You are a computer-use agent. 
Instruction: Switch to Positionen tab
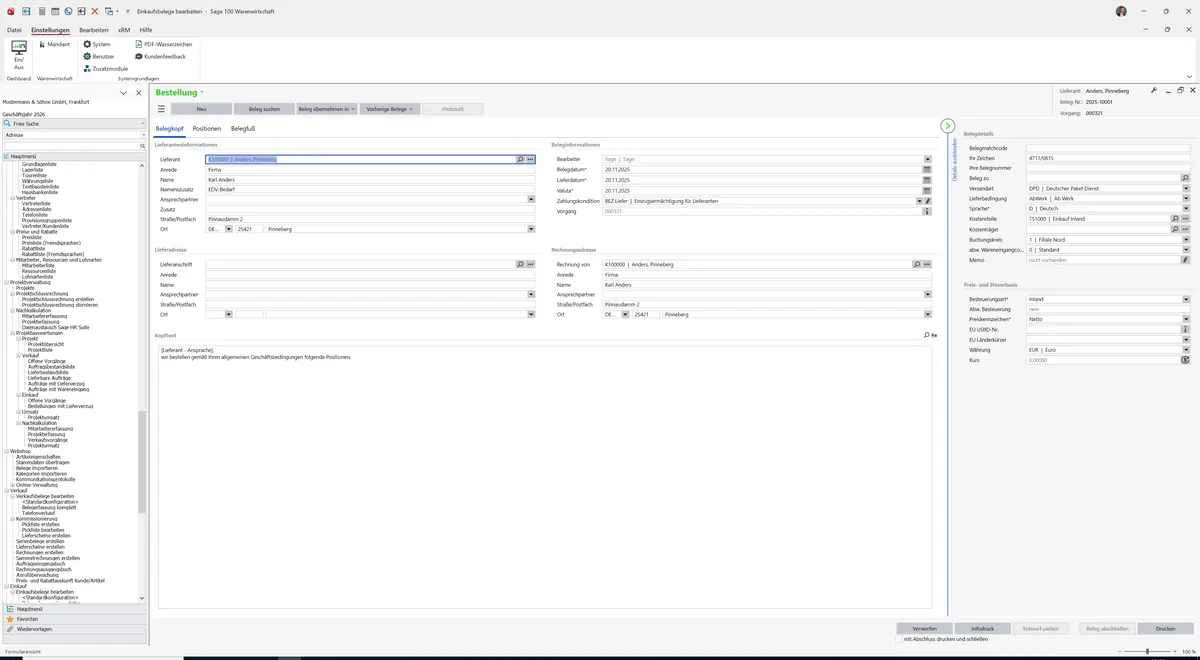click(207, 129)
